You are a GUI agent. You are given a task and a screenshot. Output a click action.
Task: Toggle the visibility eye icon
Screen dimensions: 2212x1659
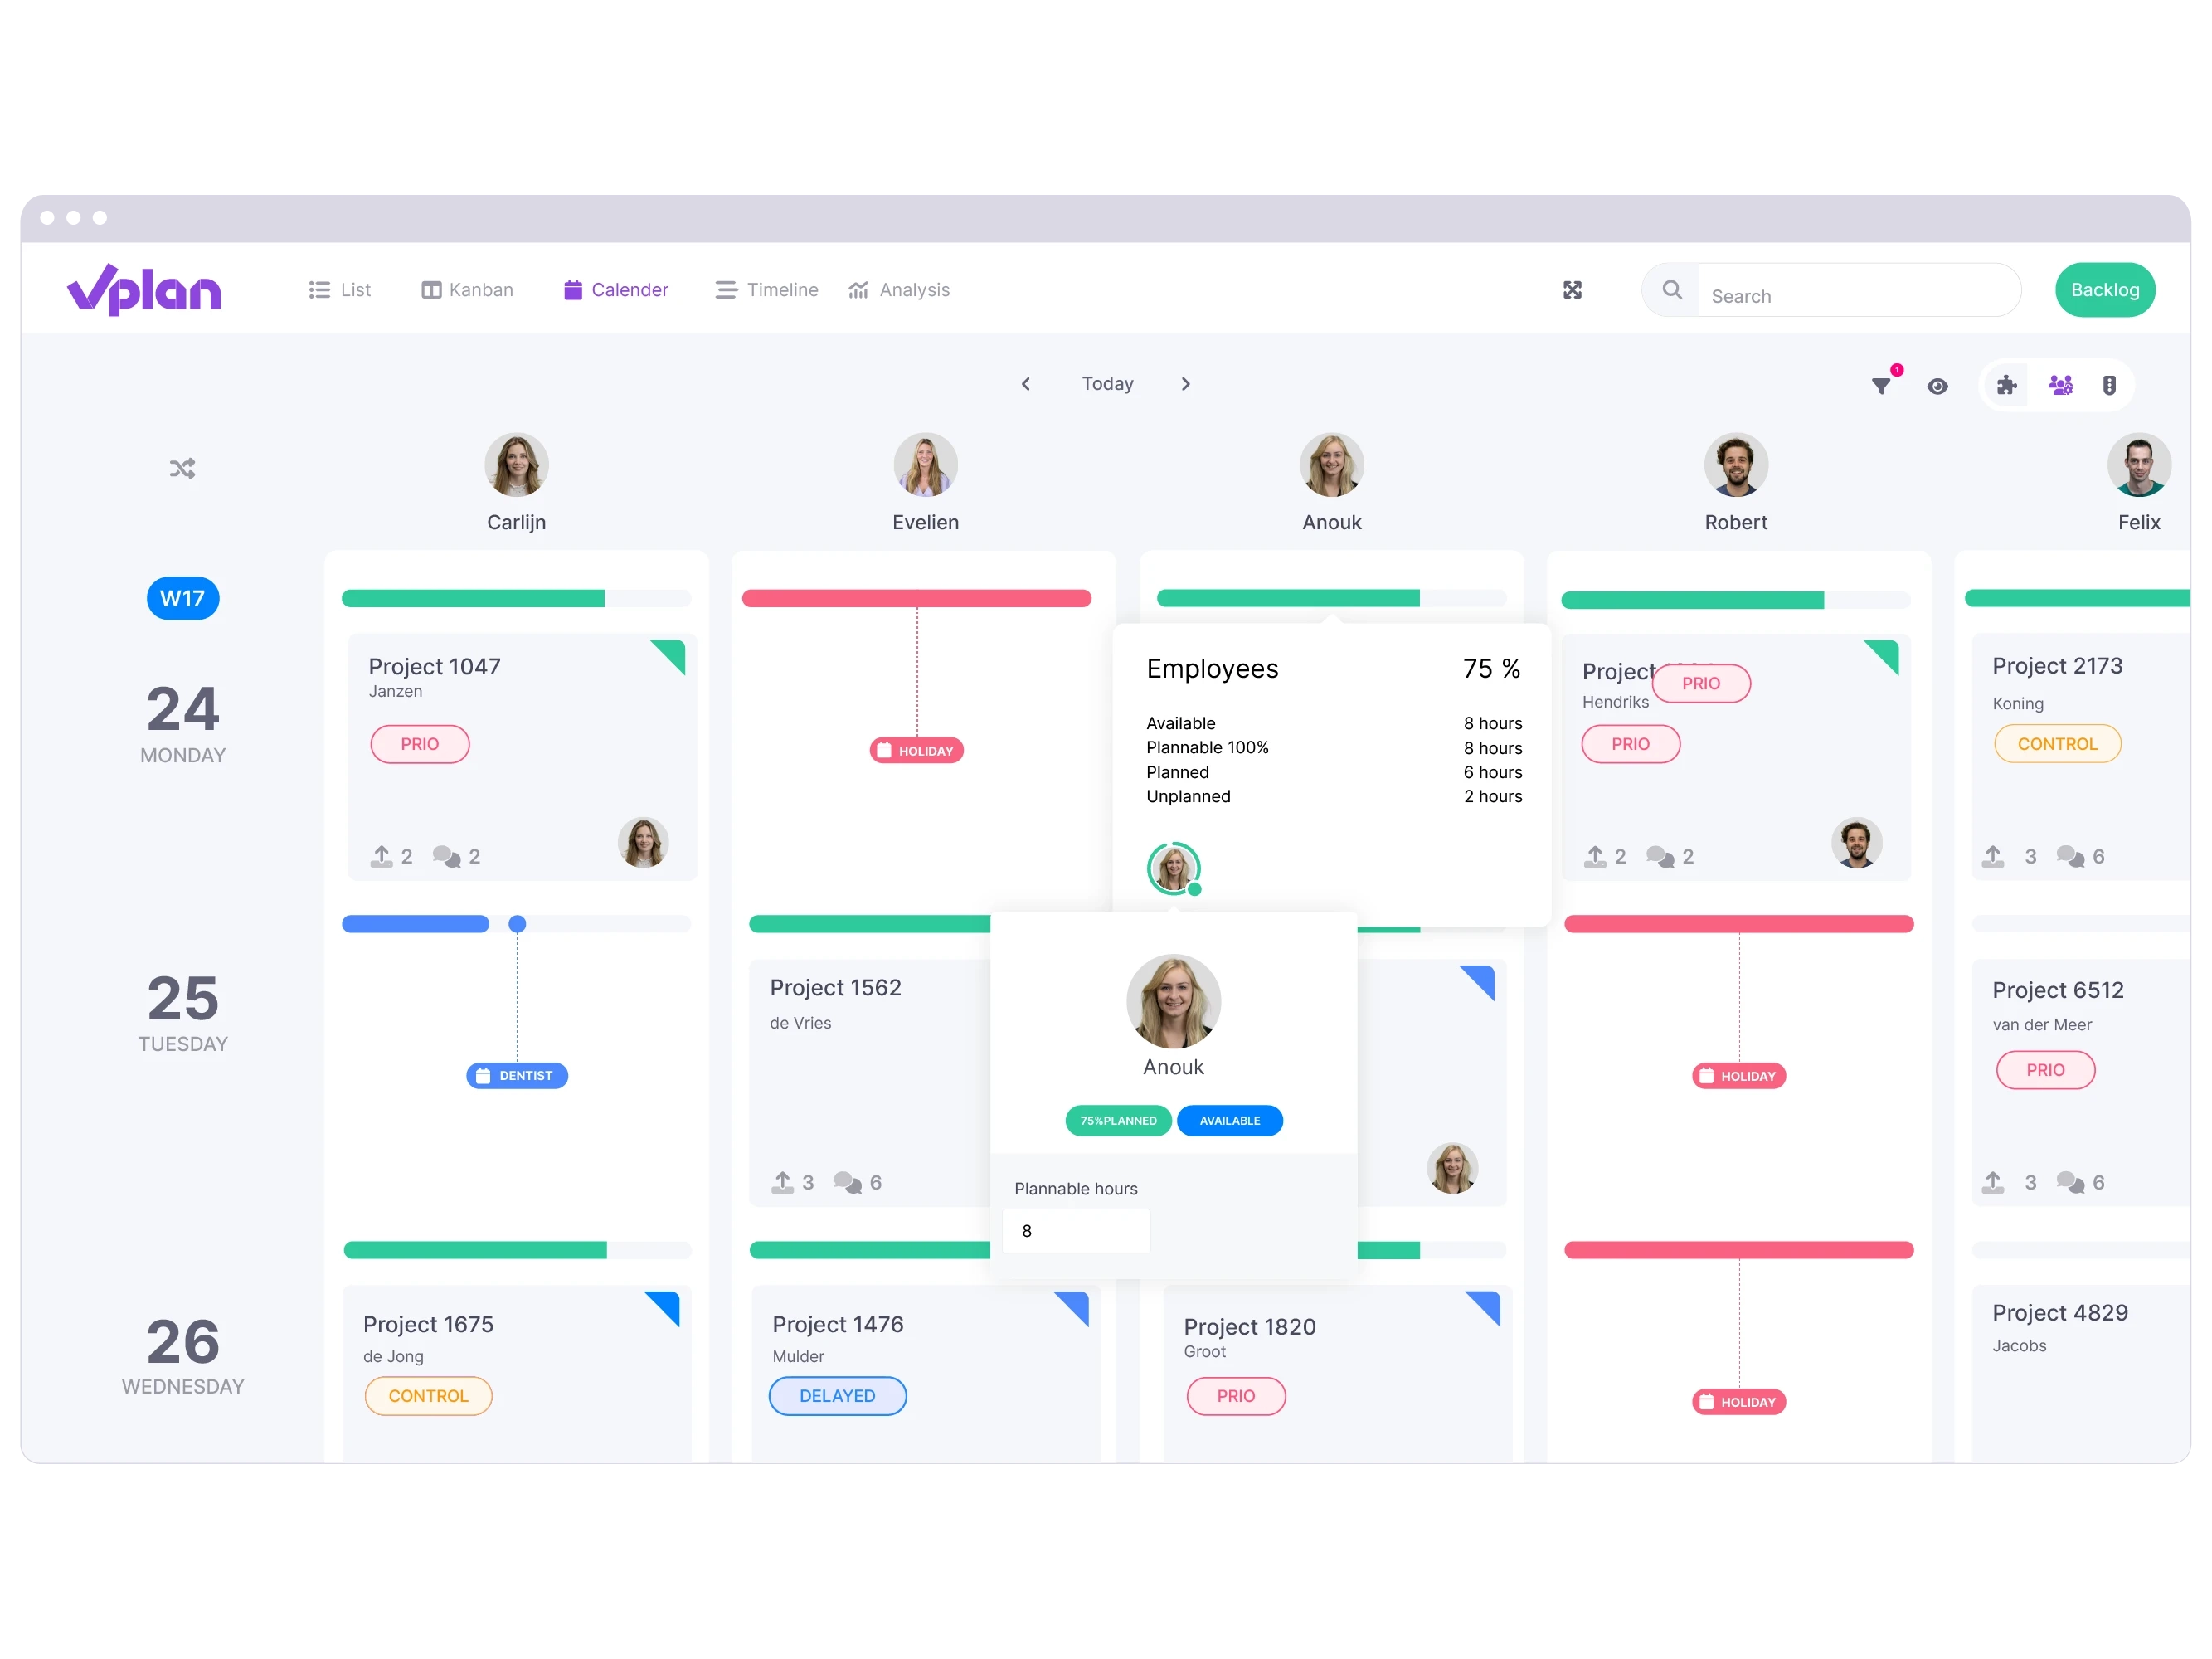coord(1935,385)
